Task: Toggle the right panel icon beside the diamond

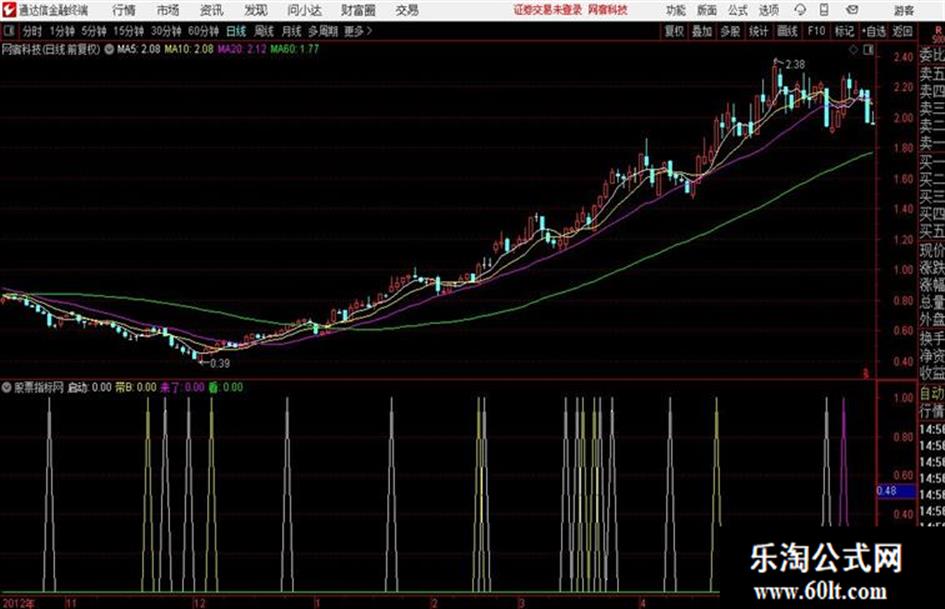Action: [x=868, y=51]
